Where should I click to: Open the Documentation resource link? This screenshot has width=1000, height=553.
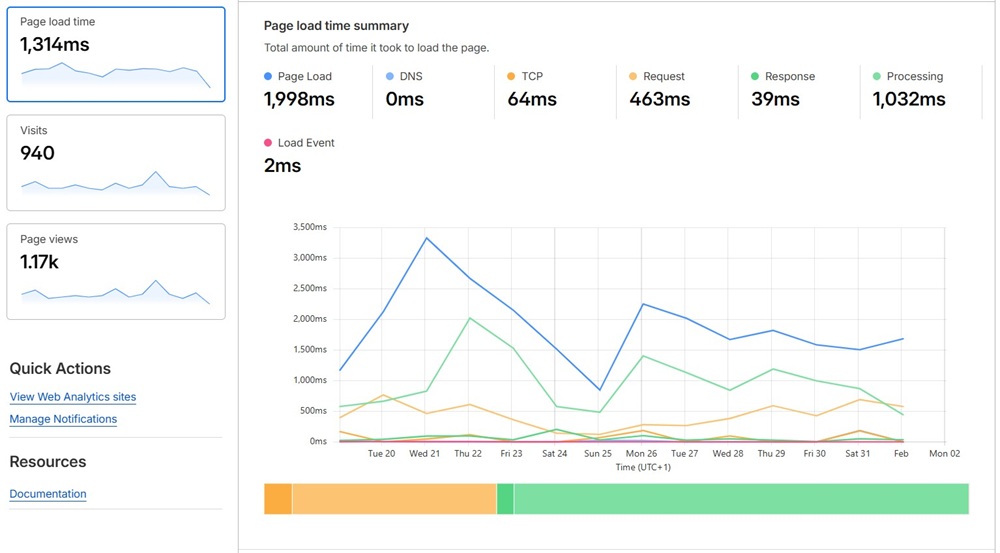click(48, 494)
